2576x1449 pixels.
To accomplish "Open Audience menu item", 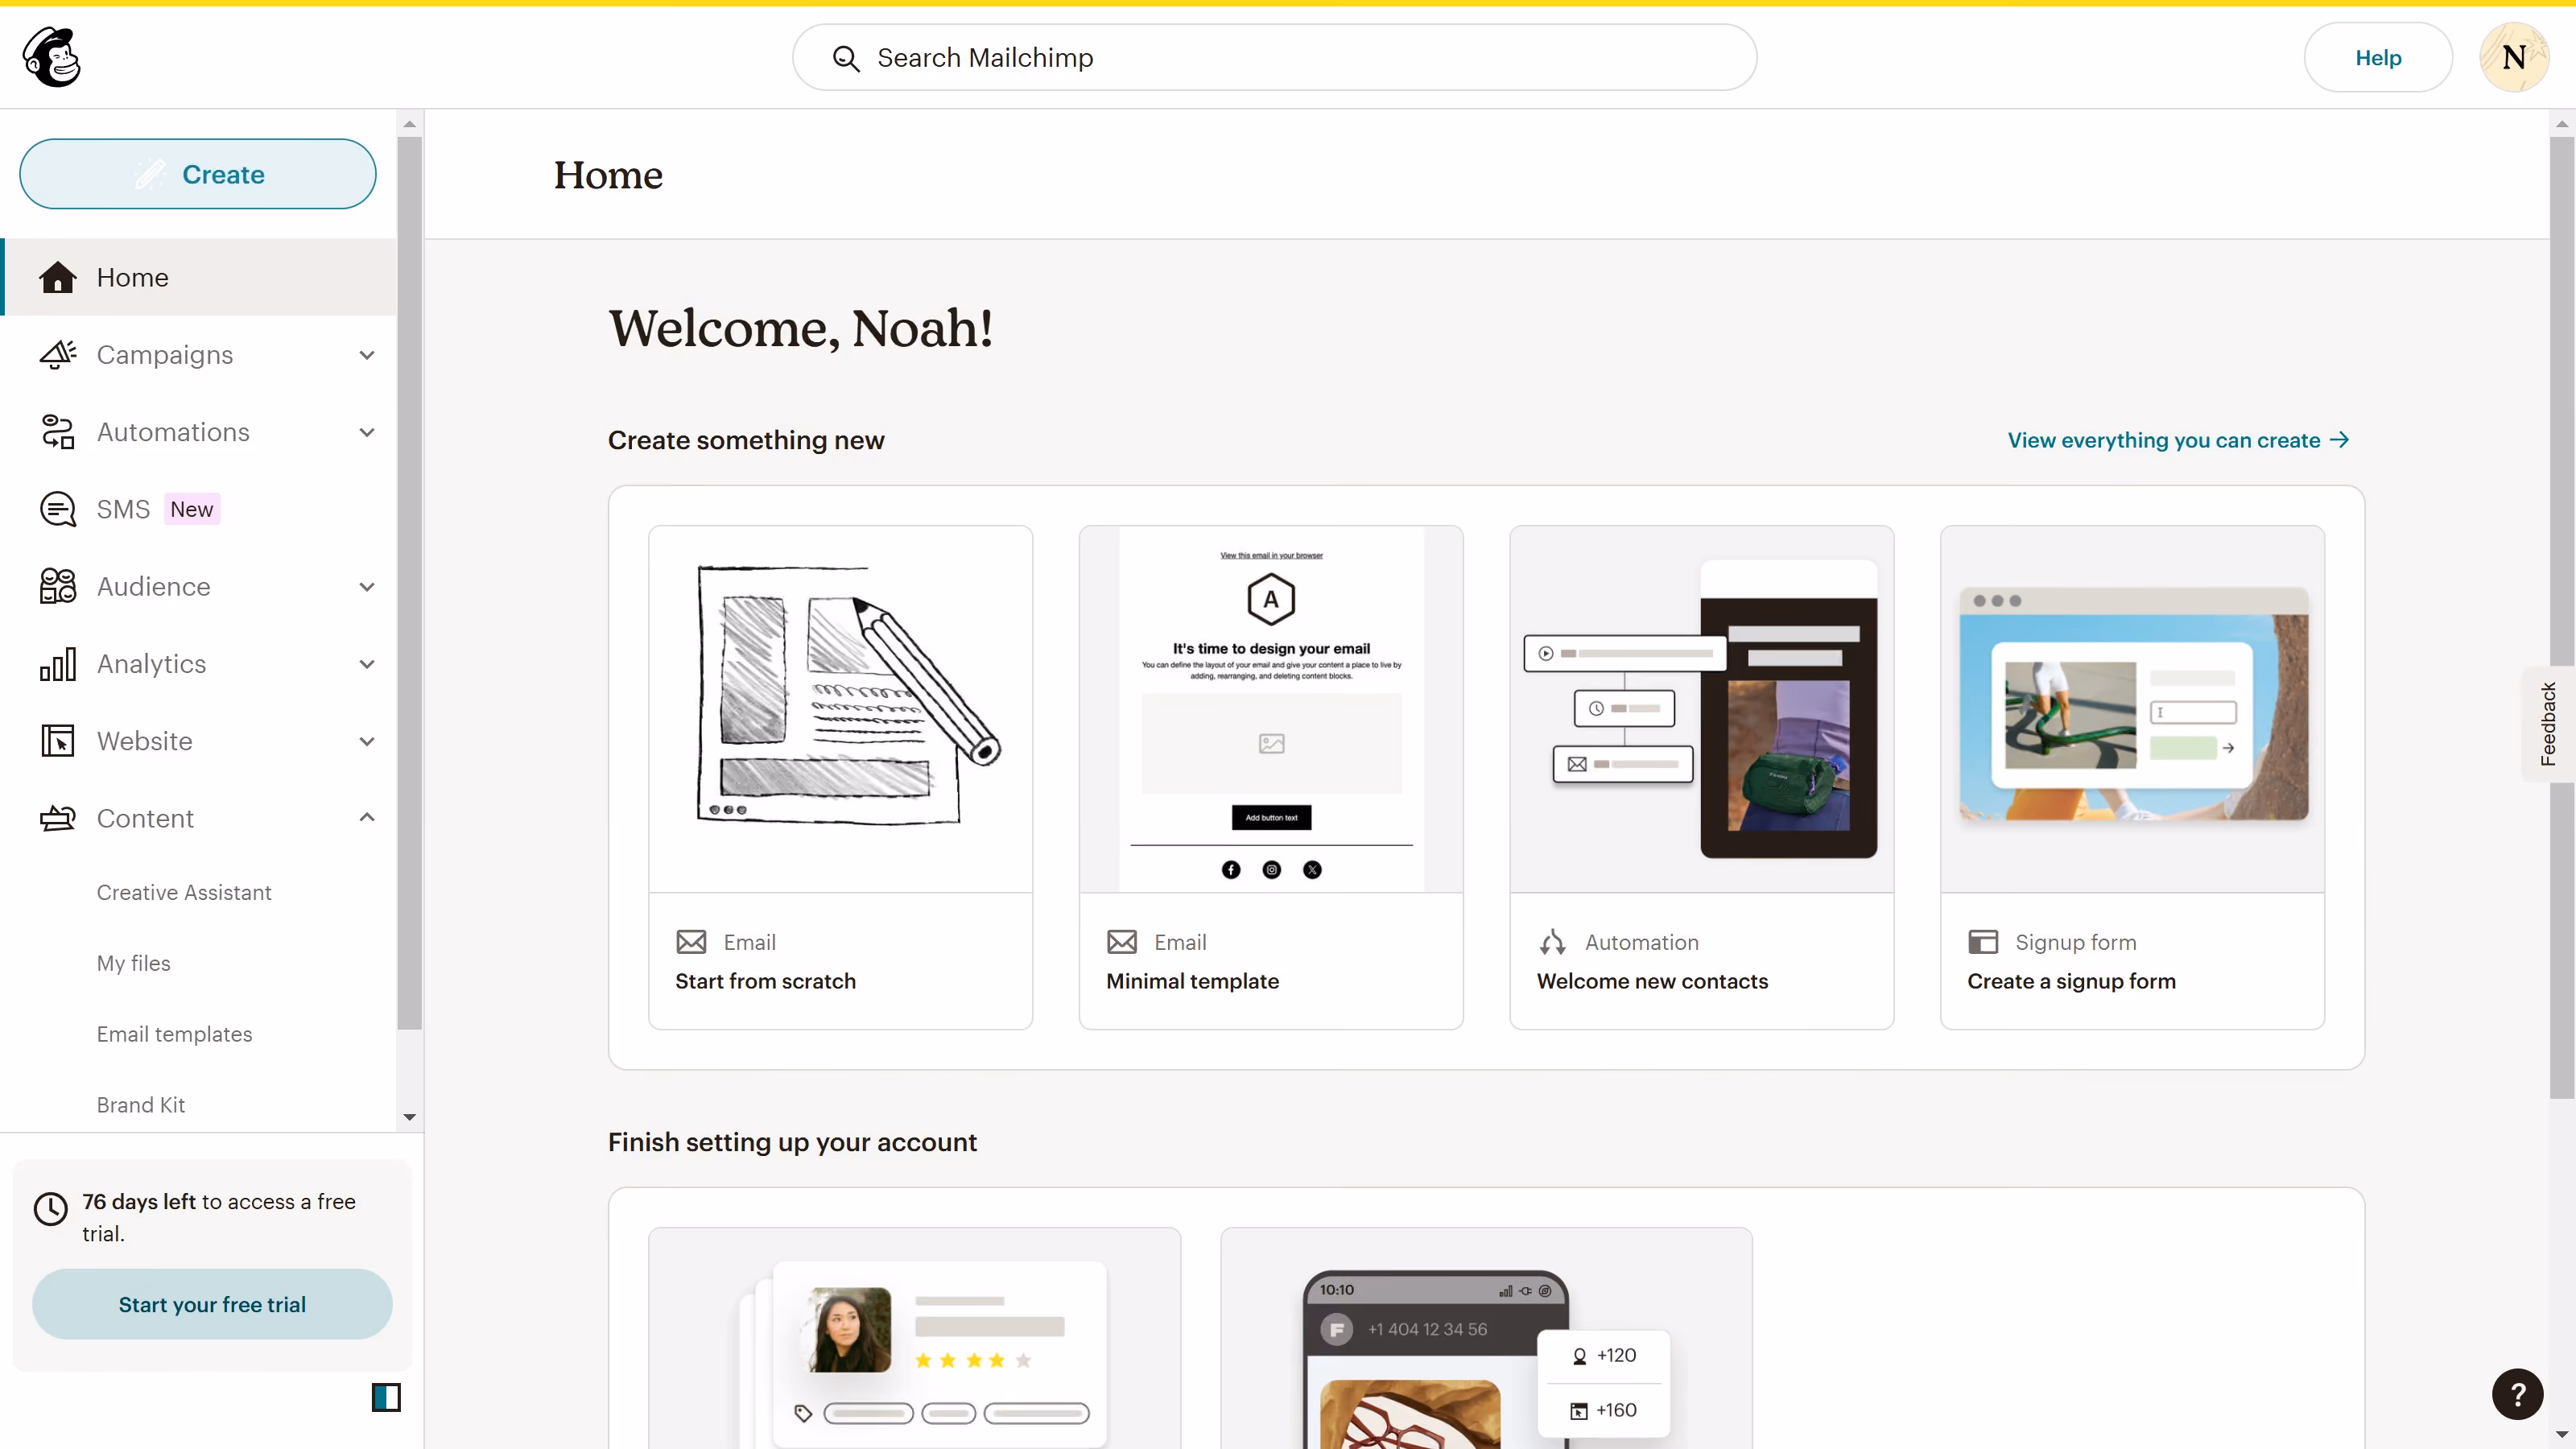I will (200, 586).
